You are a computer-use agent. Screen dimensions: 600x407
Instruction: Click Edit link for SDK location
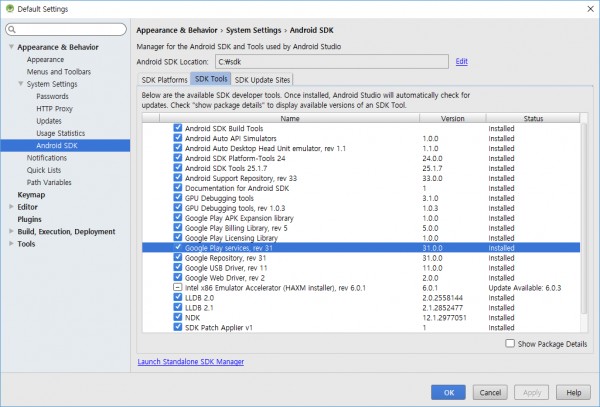[461, 61]
